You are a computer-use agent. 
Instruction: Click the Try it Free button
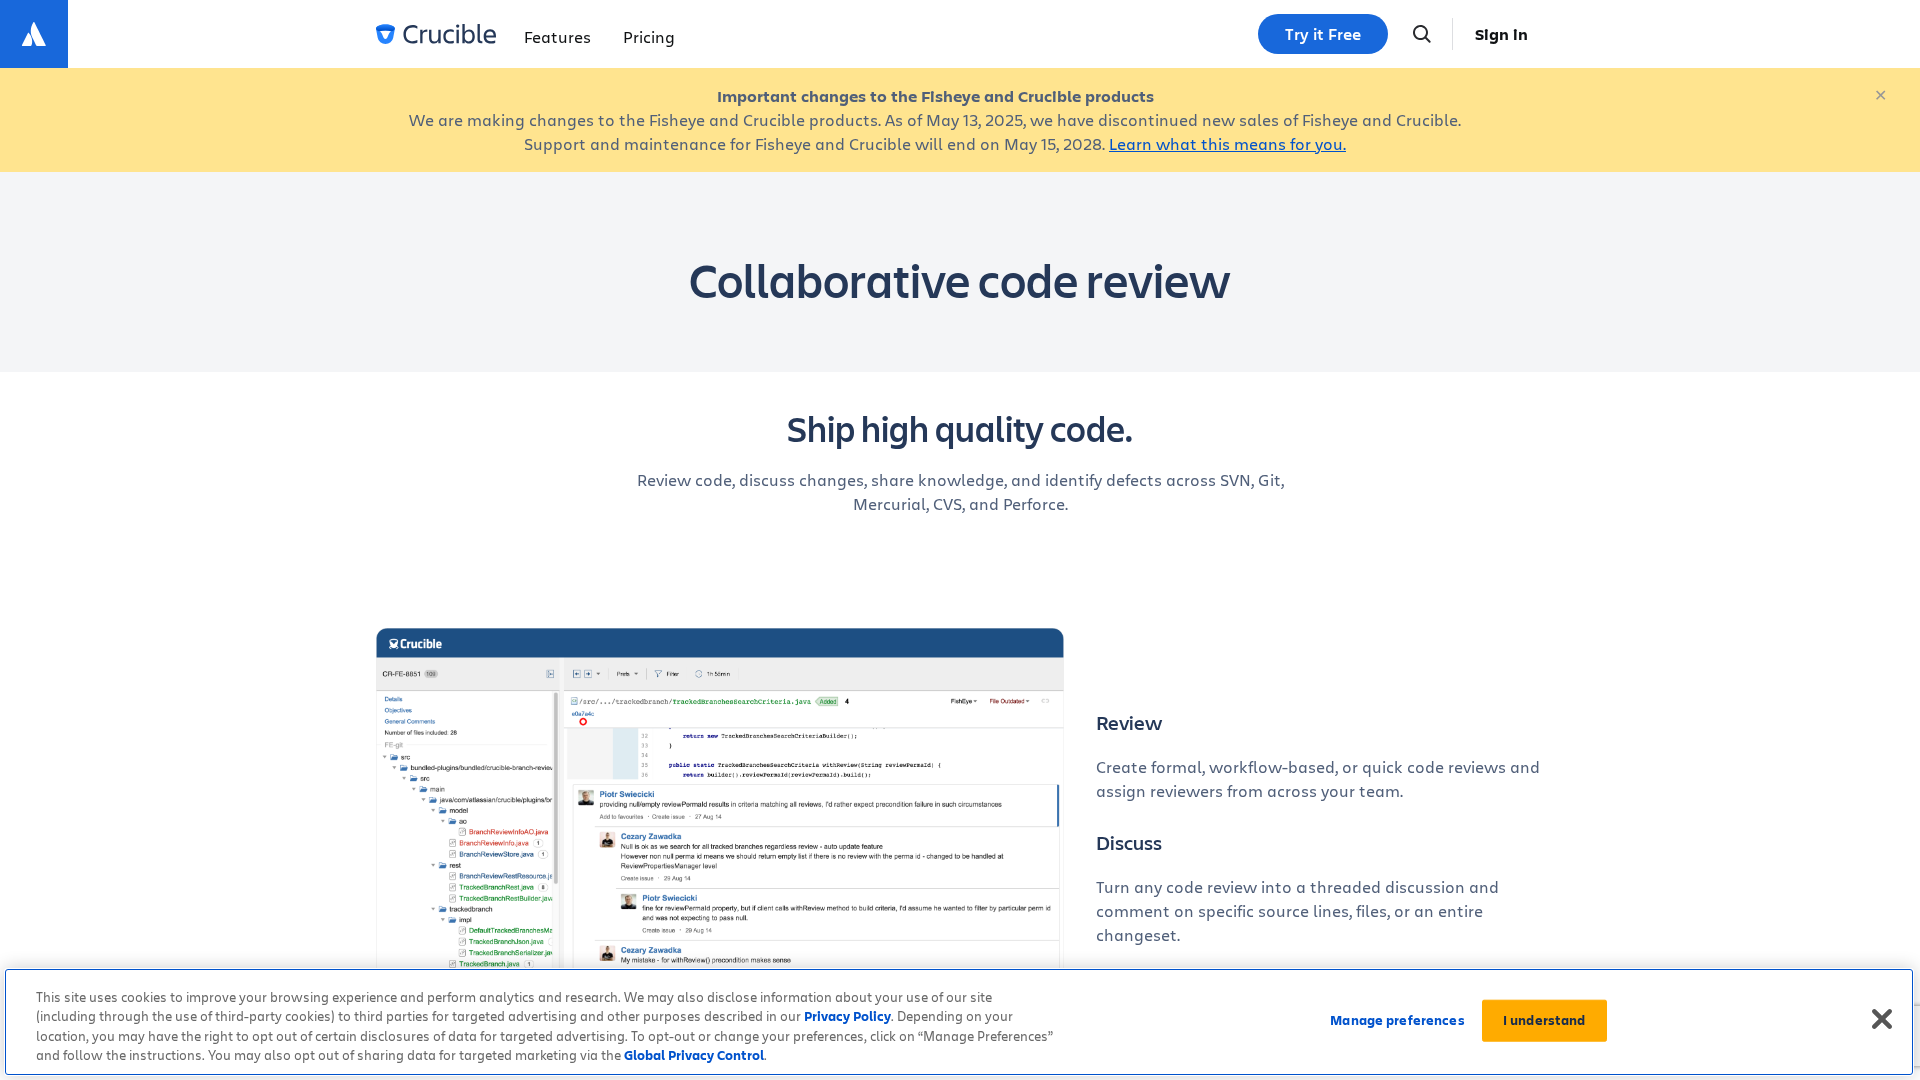[1322, 34]
